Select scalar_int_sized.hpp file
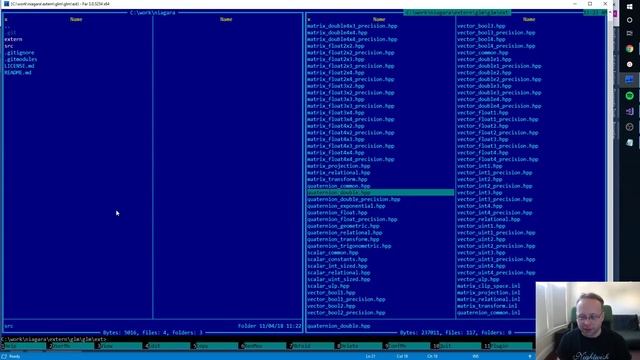Screen dimensions: 640x360 click(x=337, y=266)
